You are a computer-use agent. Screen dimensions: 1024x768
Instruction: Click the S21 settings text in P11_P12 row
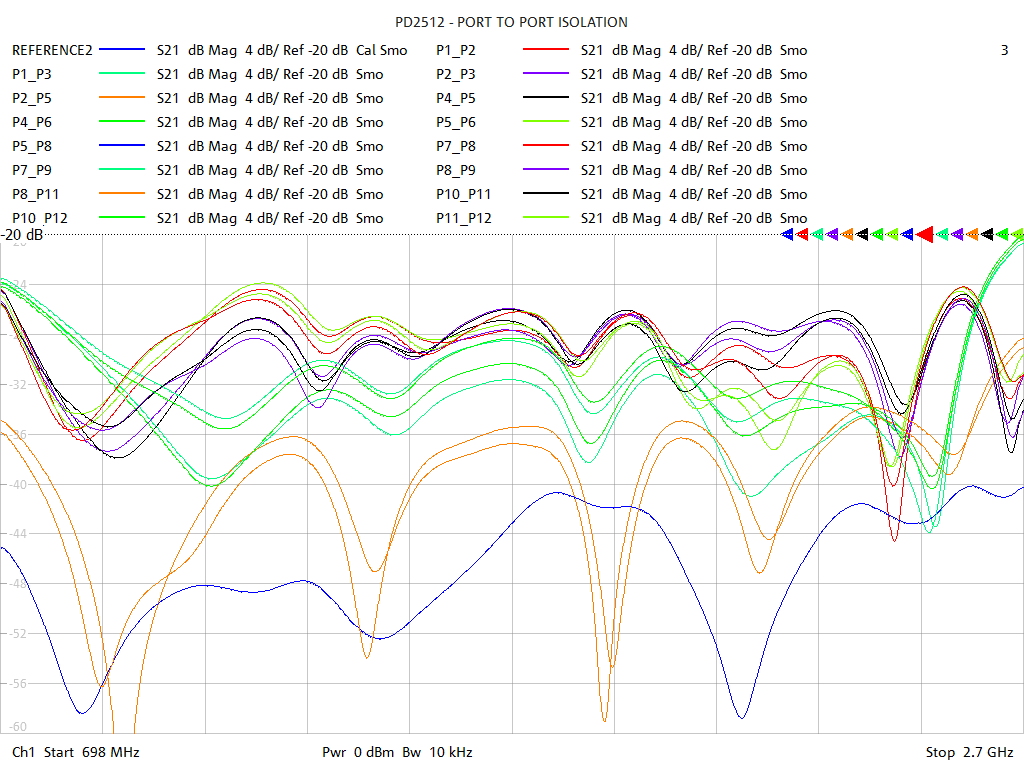tap(694, 218)
